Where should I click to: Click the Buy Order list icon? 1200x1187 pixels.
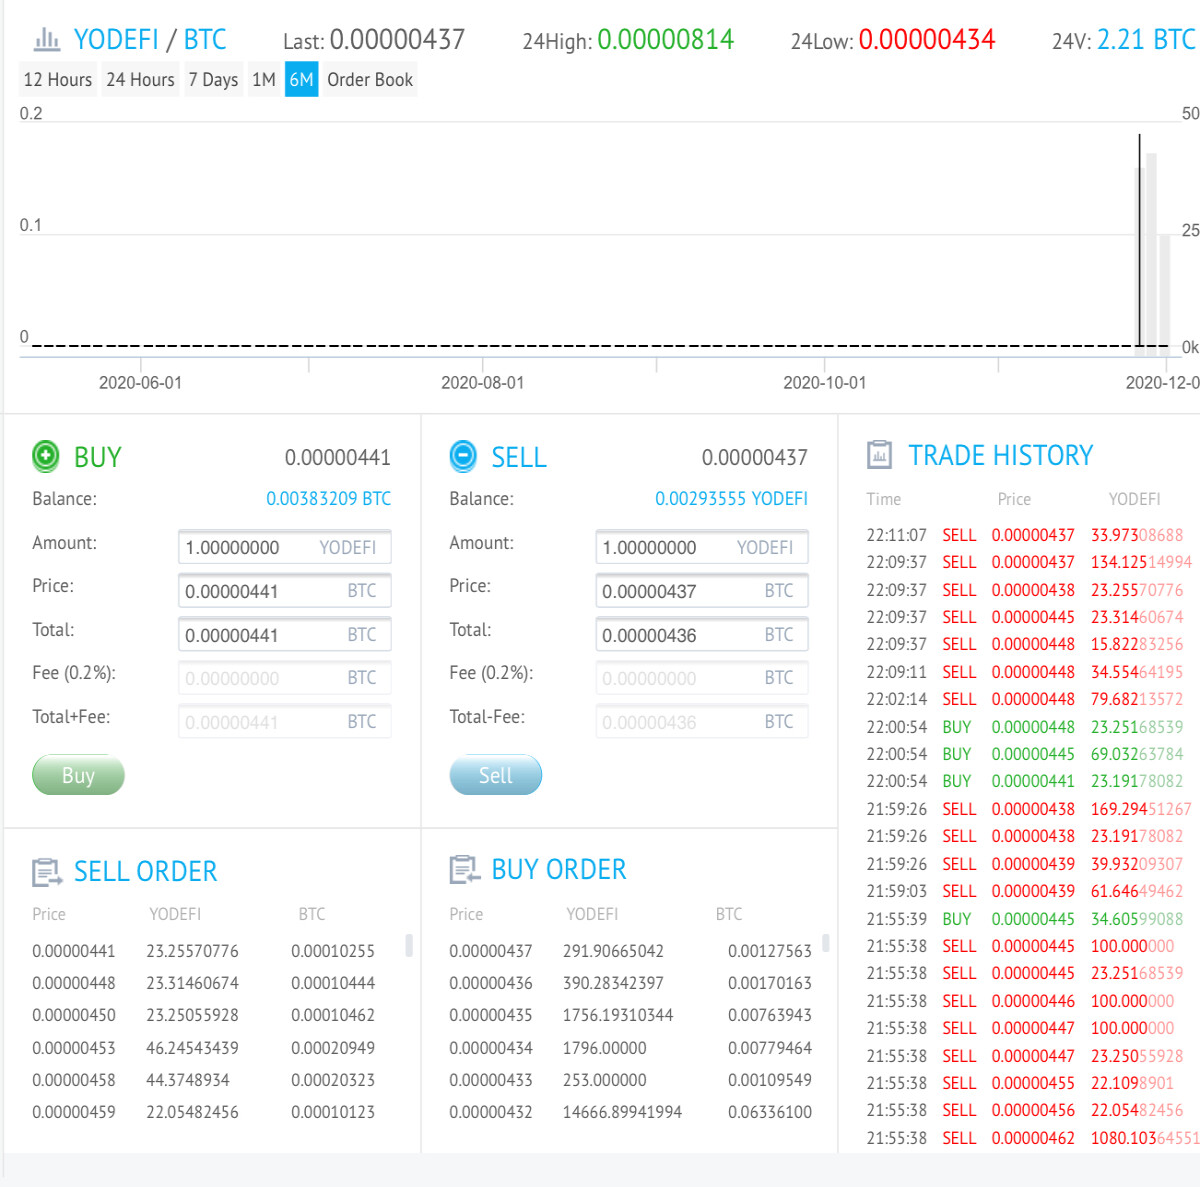(x=464, y=870)
